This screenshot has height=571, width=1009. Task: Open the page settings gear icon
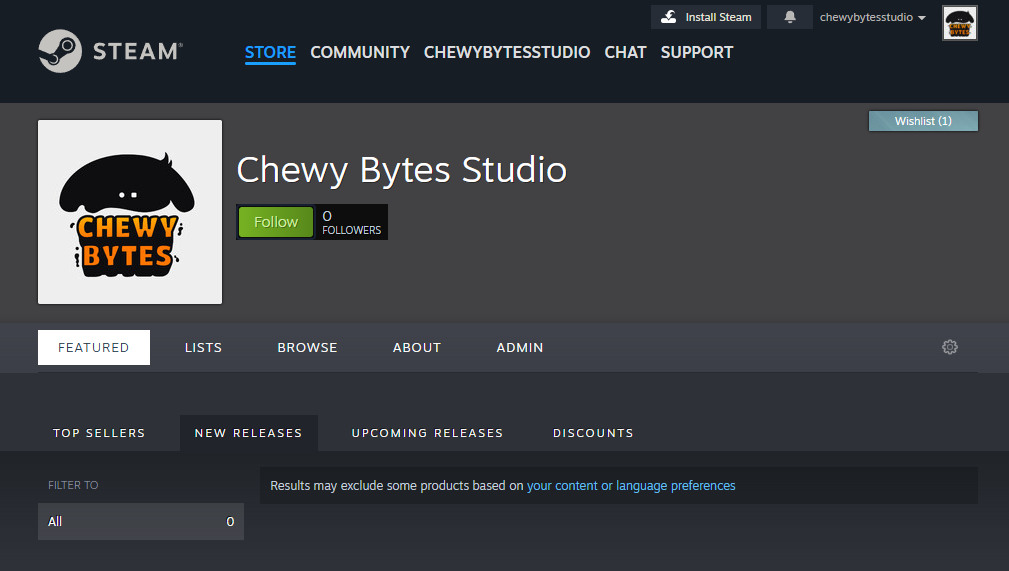950,347
